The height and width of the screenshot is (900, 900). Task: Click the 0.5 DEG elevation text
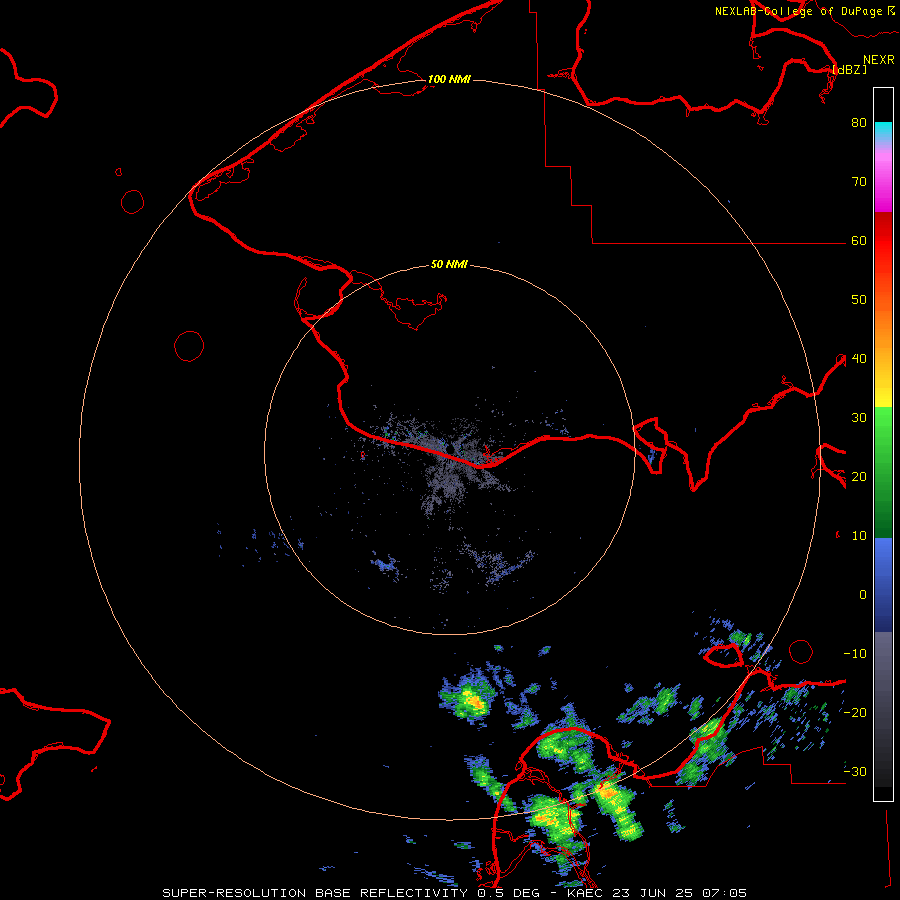pyautogui.click(x=510, y=893)
